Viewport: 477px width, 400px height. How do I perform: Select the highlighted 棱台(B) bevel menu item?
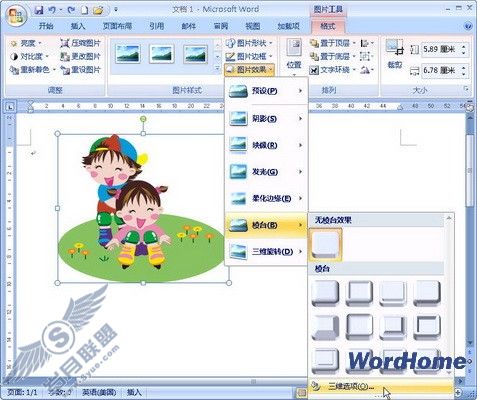266,225
